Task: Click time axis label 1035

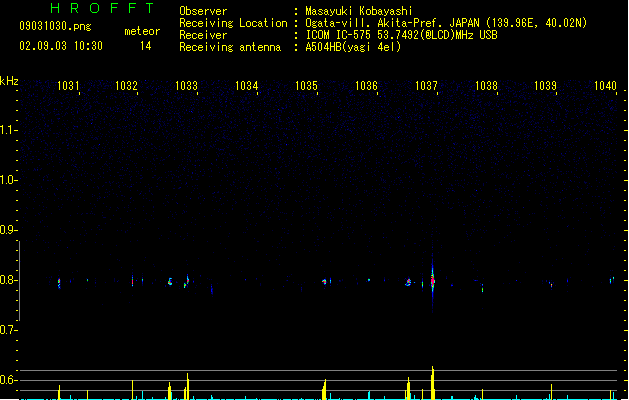Action: [x=306, y=86]
